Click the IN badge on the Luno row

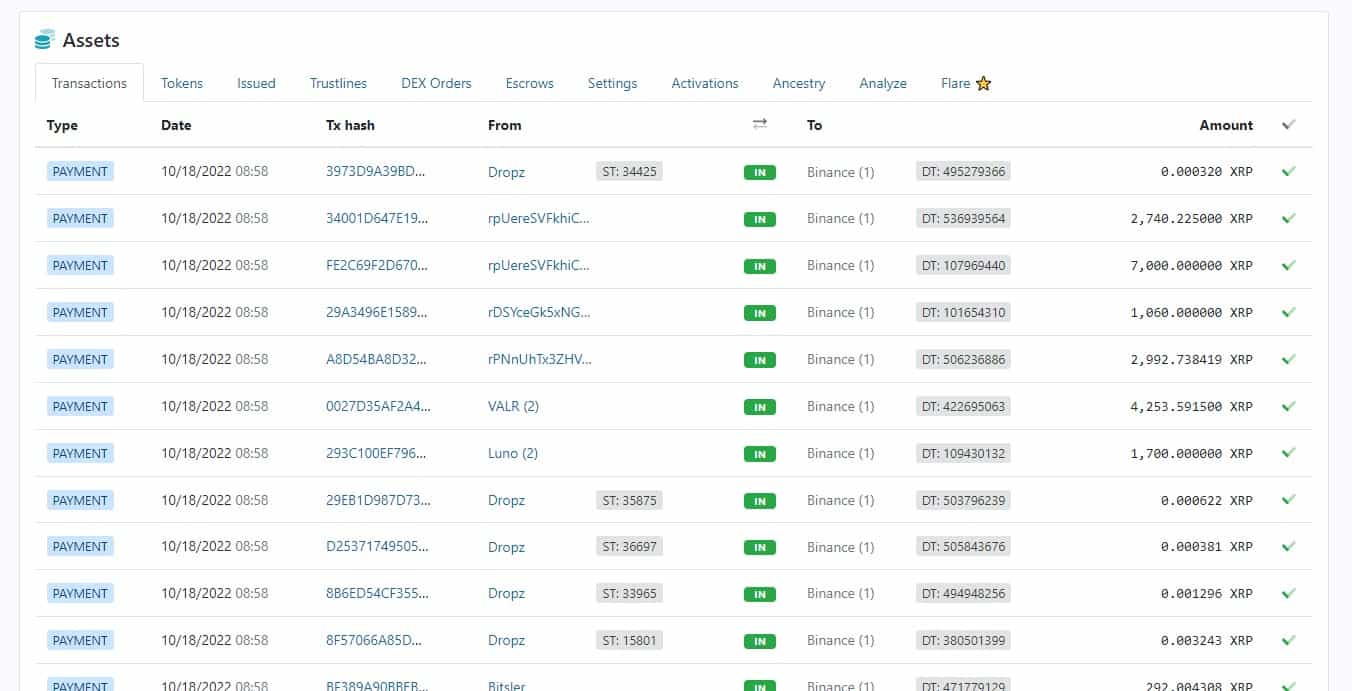(x=760, y=454)
